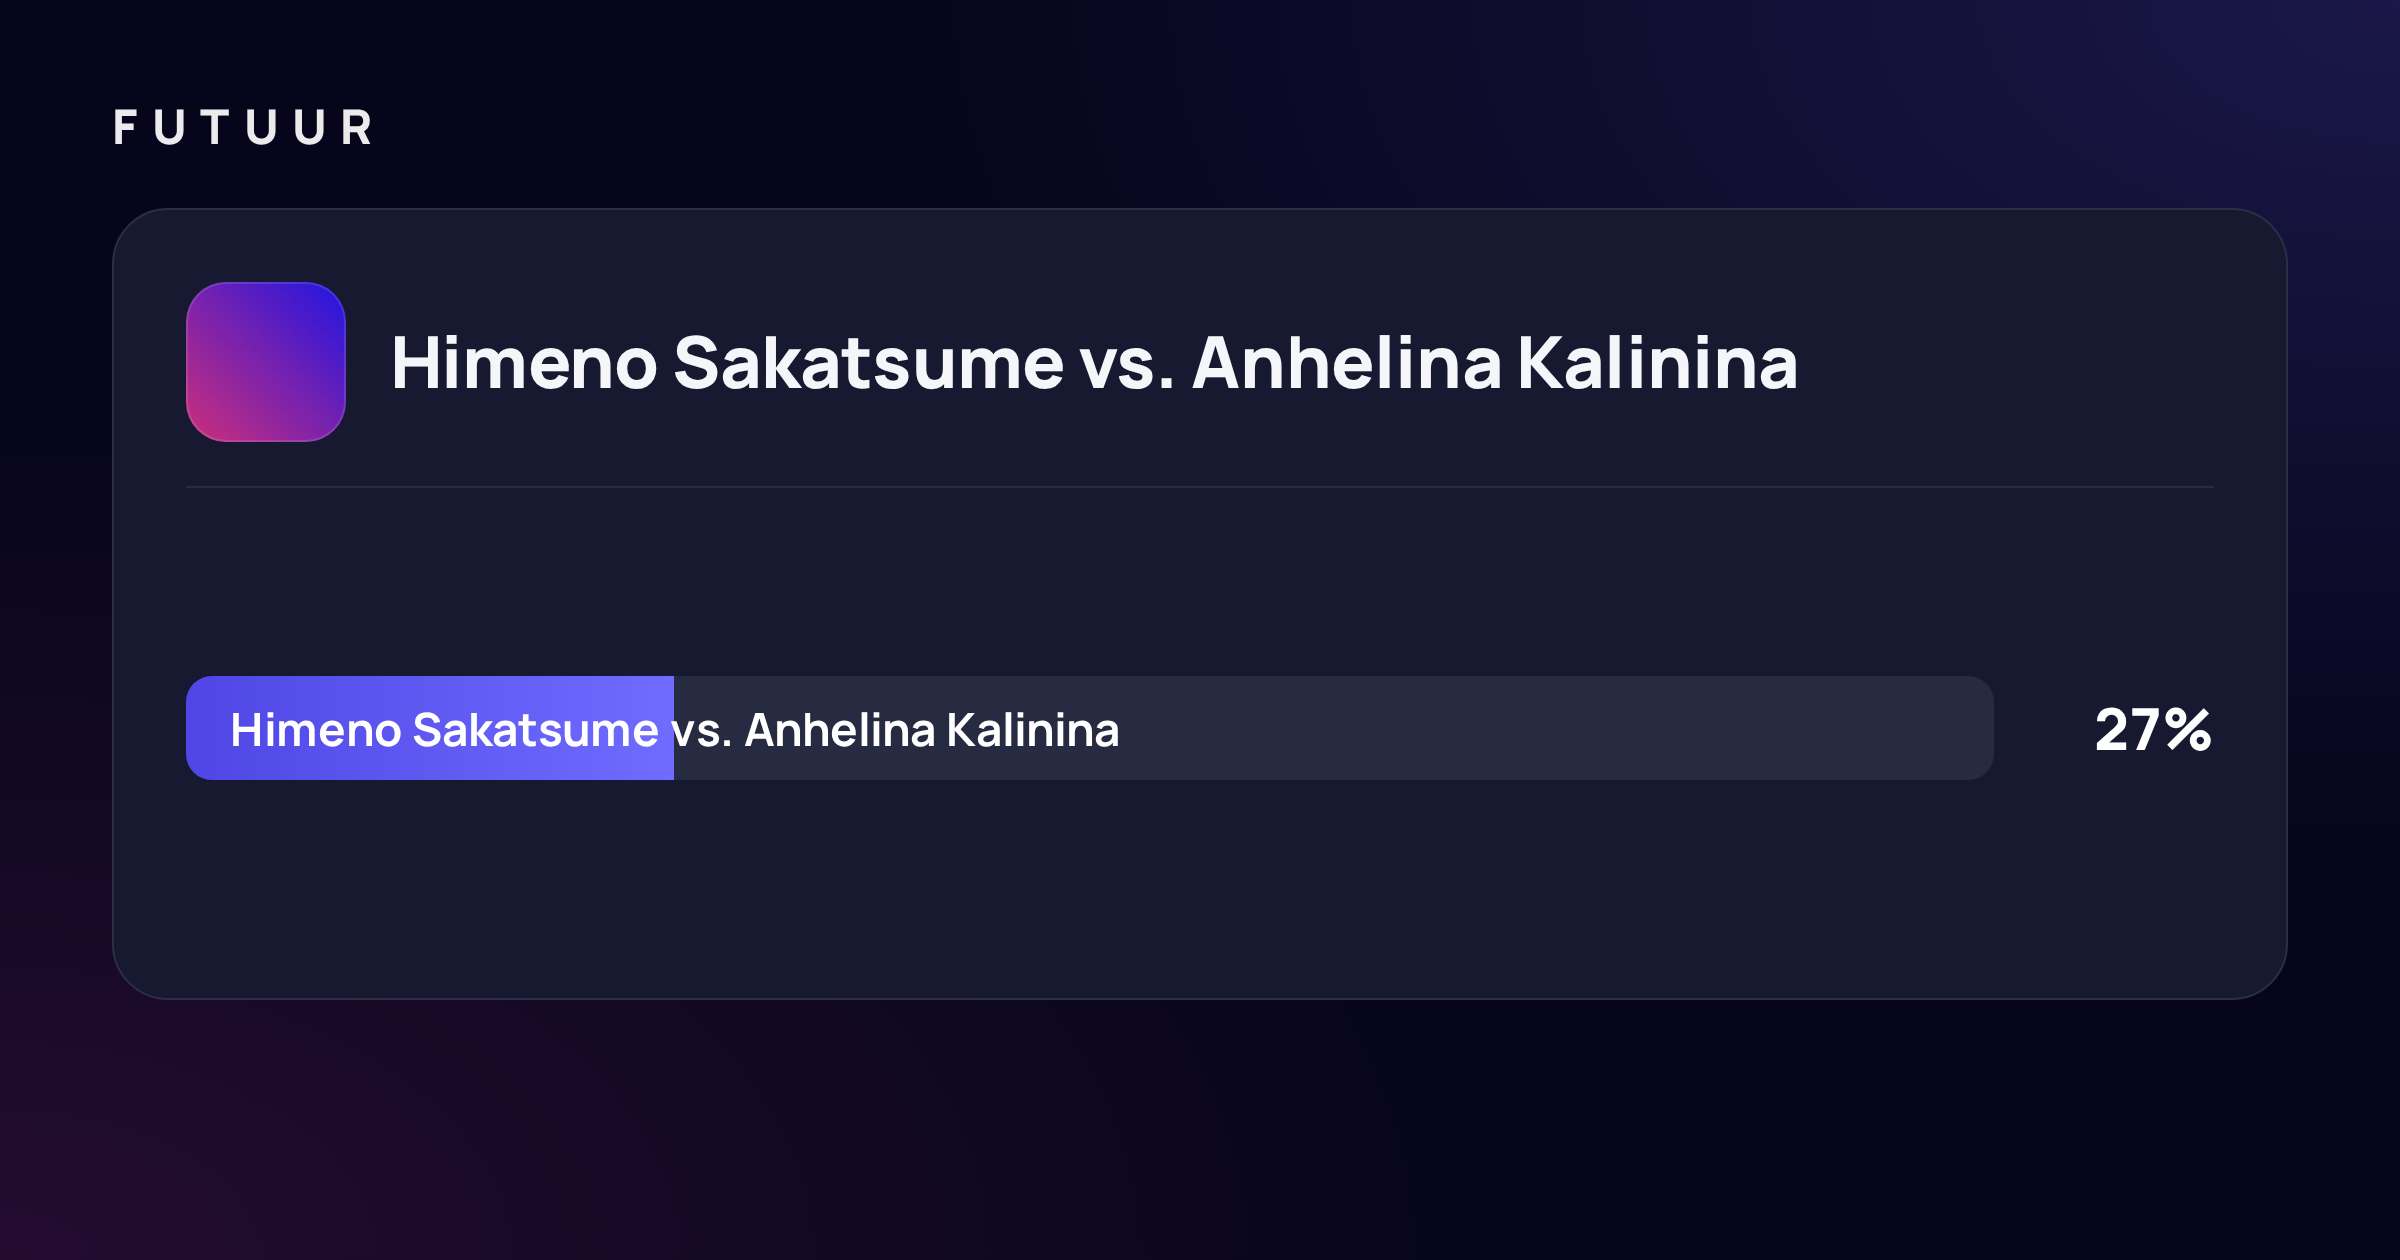Click the percent sign beside 27

point(2187,730)
